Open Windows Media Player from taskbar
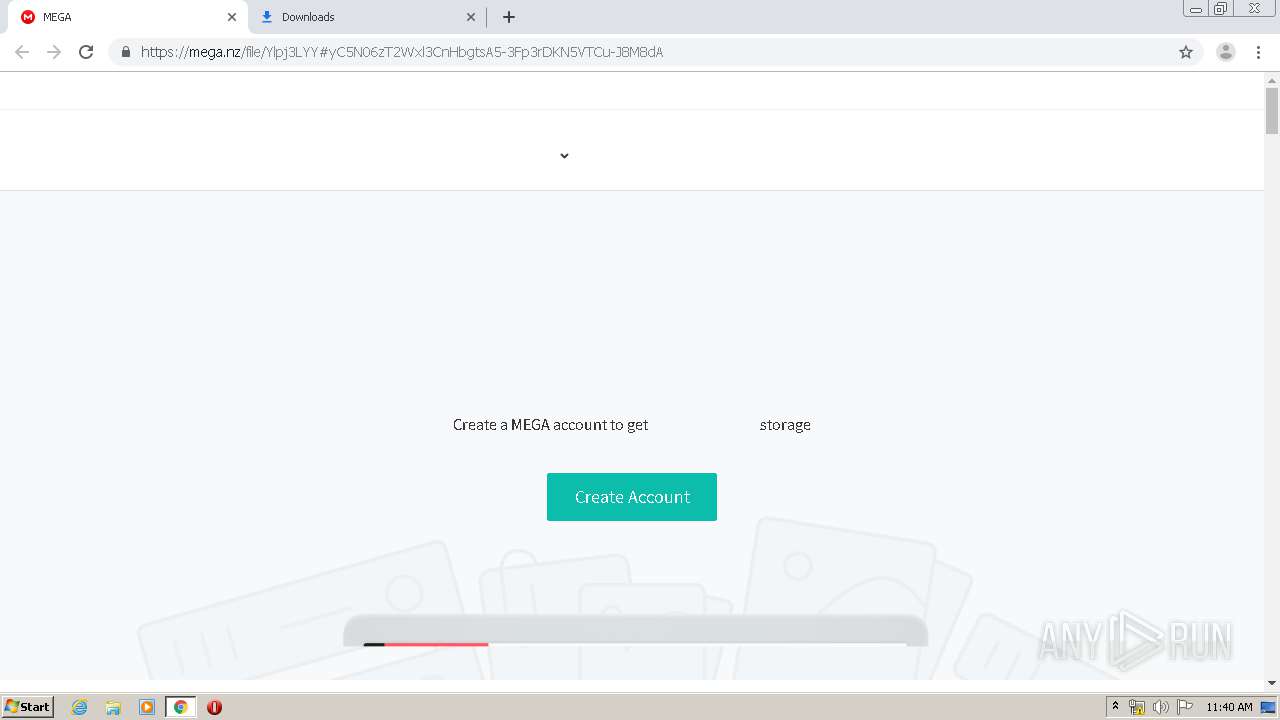Viewport: 1280px width, 720px height. click(x=147, y=707)
